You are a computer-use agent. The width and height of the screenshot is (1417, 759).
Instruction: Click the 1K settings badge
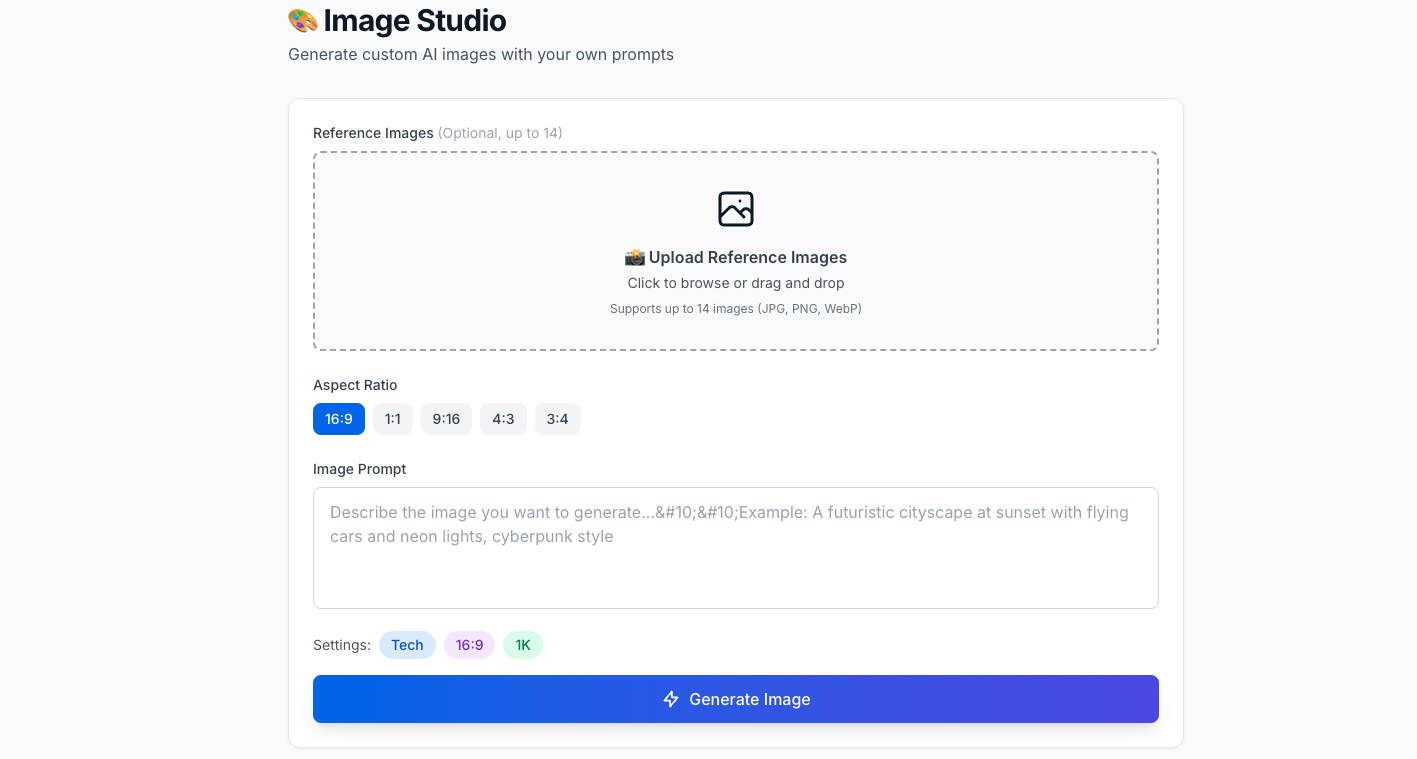[x=522, y=644]
